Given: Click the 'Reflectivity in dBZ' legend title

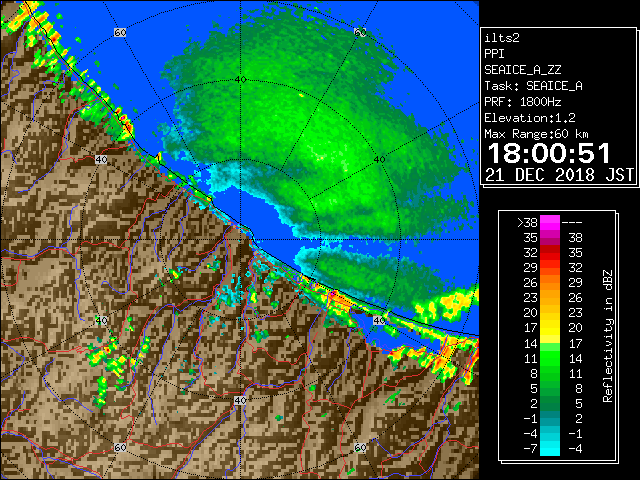Looking at the screenshot, I should click(x=608, y=336).
